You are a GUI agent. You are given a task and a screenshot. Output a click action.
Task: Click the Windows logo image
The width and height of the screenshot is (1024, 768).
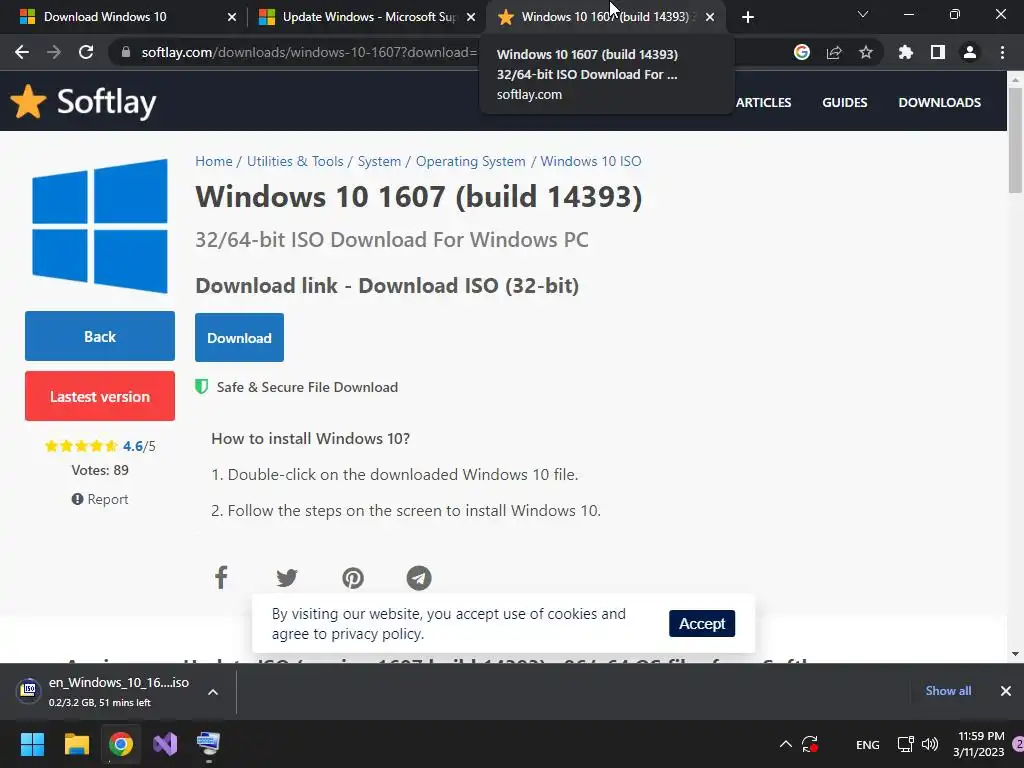pyautogui.click(x=100, y=226)
